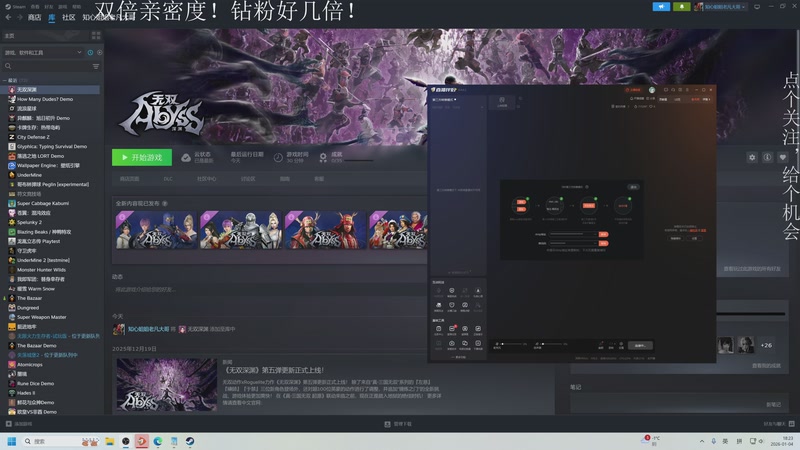The height and width of the screenshot is (450, 800).
Task: Open the 游戏、软件和工具 dropdown
Action: (x=43, y=53)
